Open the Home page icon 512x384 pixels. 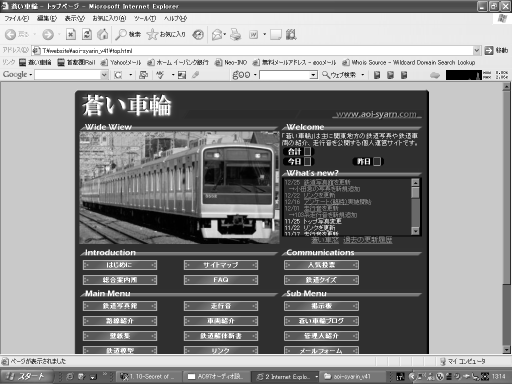103,34
